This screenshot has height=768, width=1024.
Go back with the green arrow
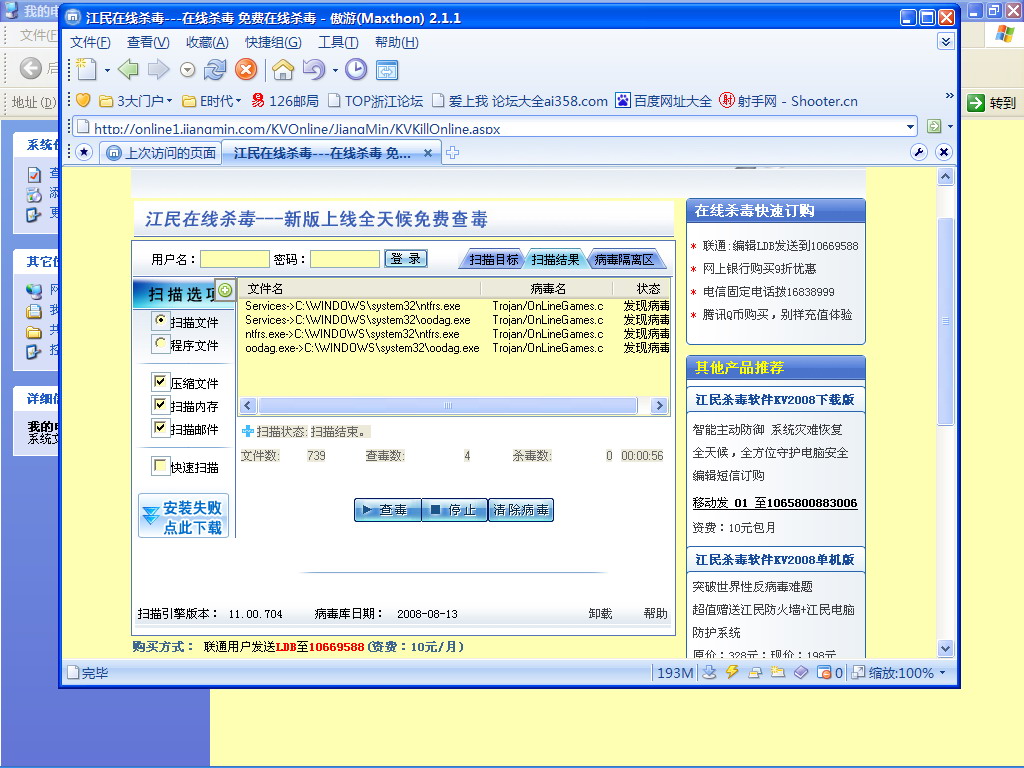click(x=128, y=69)
